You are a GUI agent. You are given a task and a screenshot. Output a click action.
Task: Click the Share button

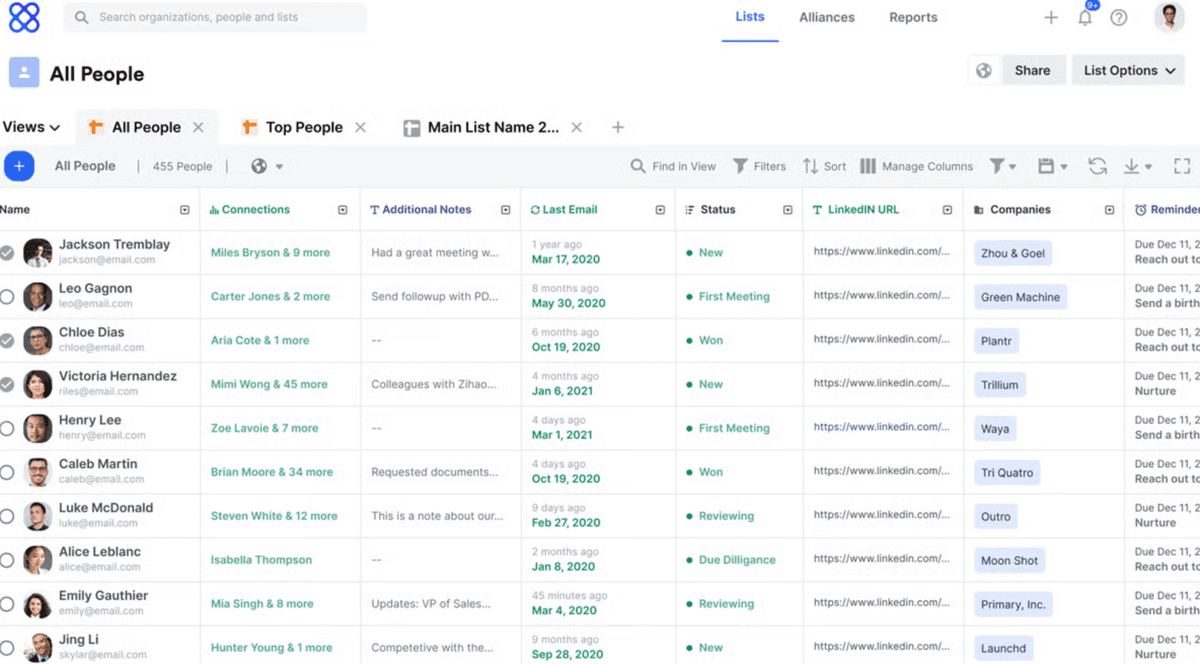coord(1032,70)
